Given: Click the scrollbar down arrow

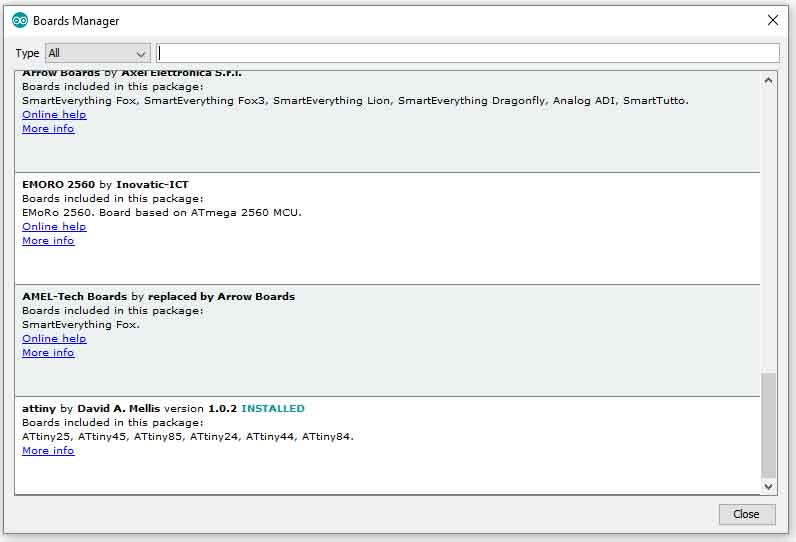Looking at the screenshot, I should (769, 486).
